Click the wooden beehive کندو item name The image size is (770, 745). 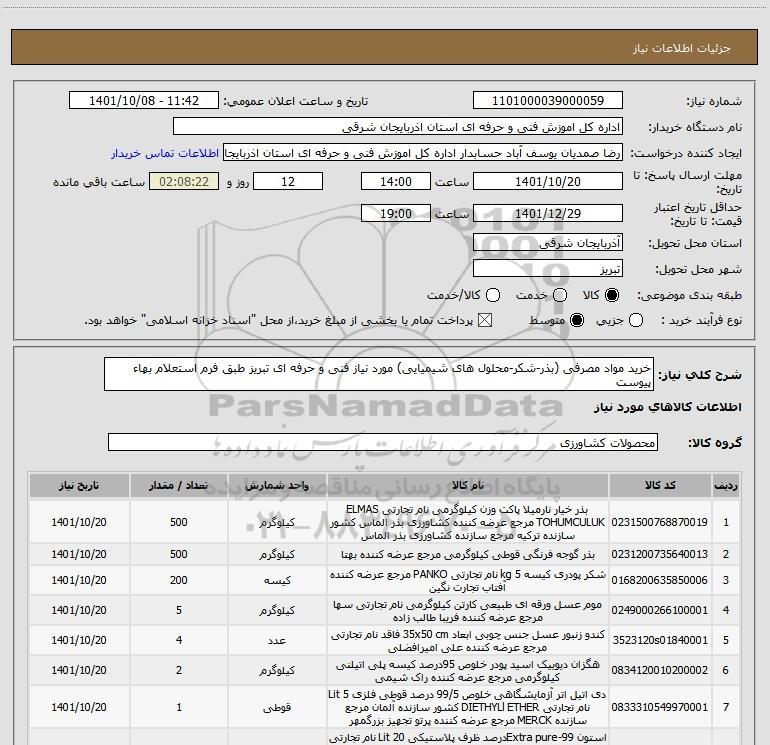pyautogui.click(x=468, y=641)
